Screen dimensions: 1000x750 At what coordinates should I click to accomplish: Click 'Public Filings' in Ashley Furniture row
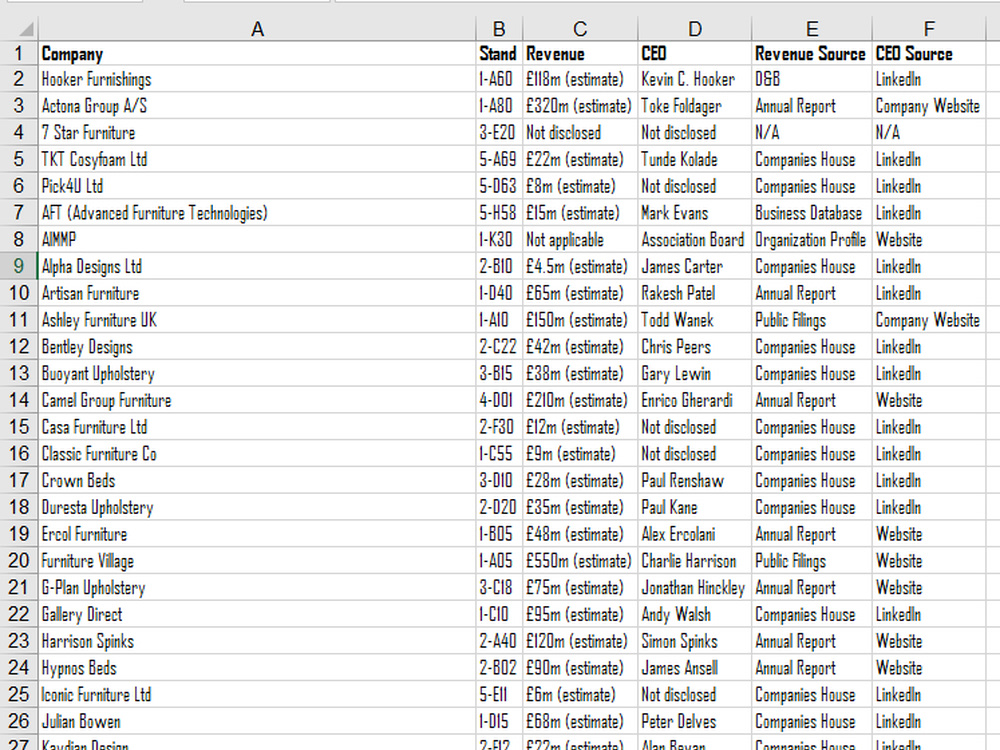coord(812,320)
